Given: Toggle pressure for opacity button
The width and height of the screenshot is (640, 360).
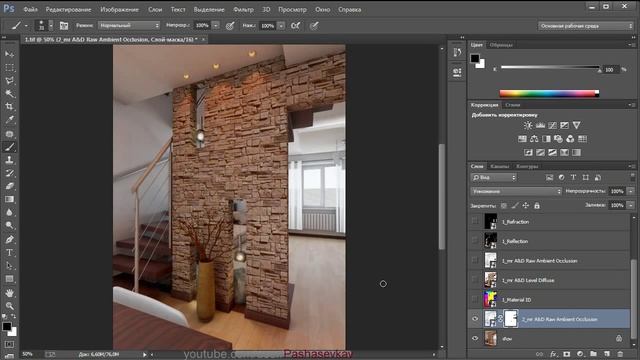Looking at the screenshot, I should [230, 26].
